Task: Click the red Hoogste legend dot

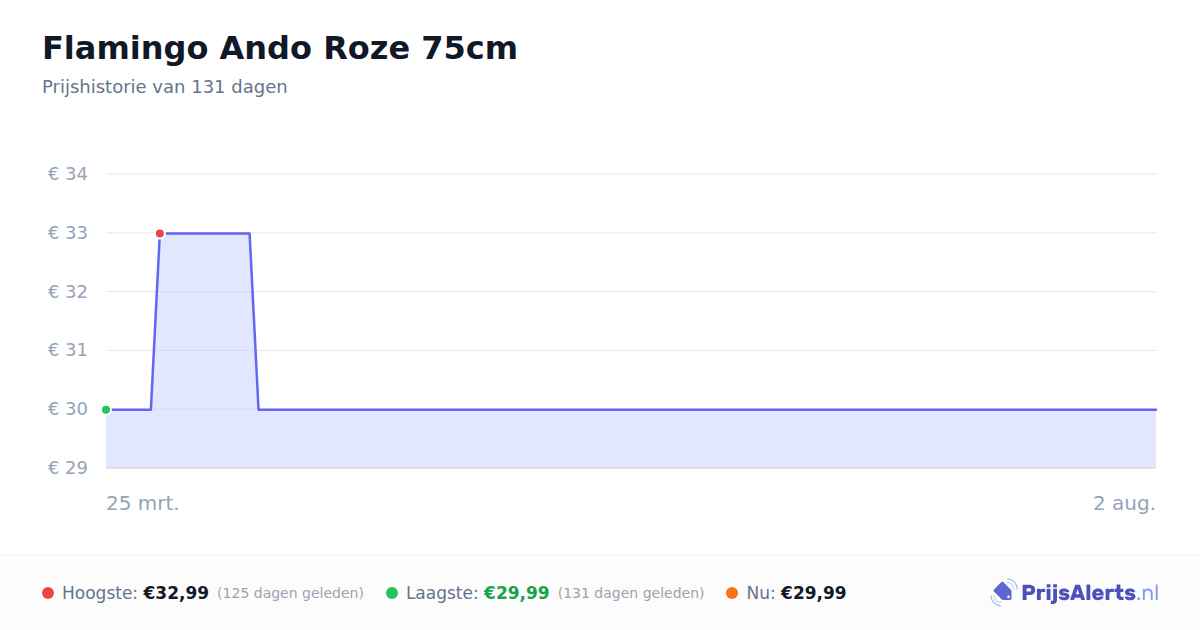Action: (x=48, y=593)
